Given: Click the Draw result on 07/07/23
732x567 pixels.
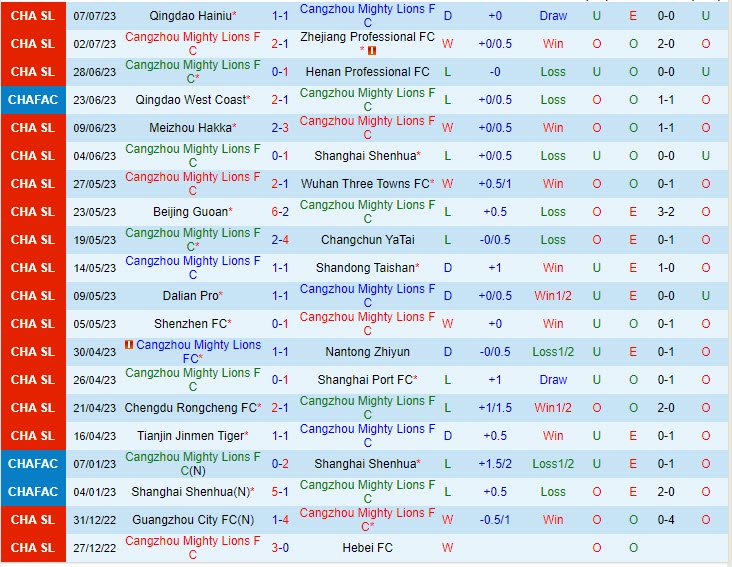Looking at the screenshot, I should pyautogui.click(x=553, y=16).
